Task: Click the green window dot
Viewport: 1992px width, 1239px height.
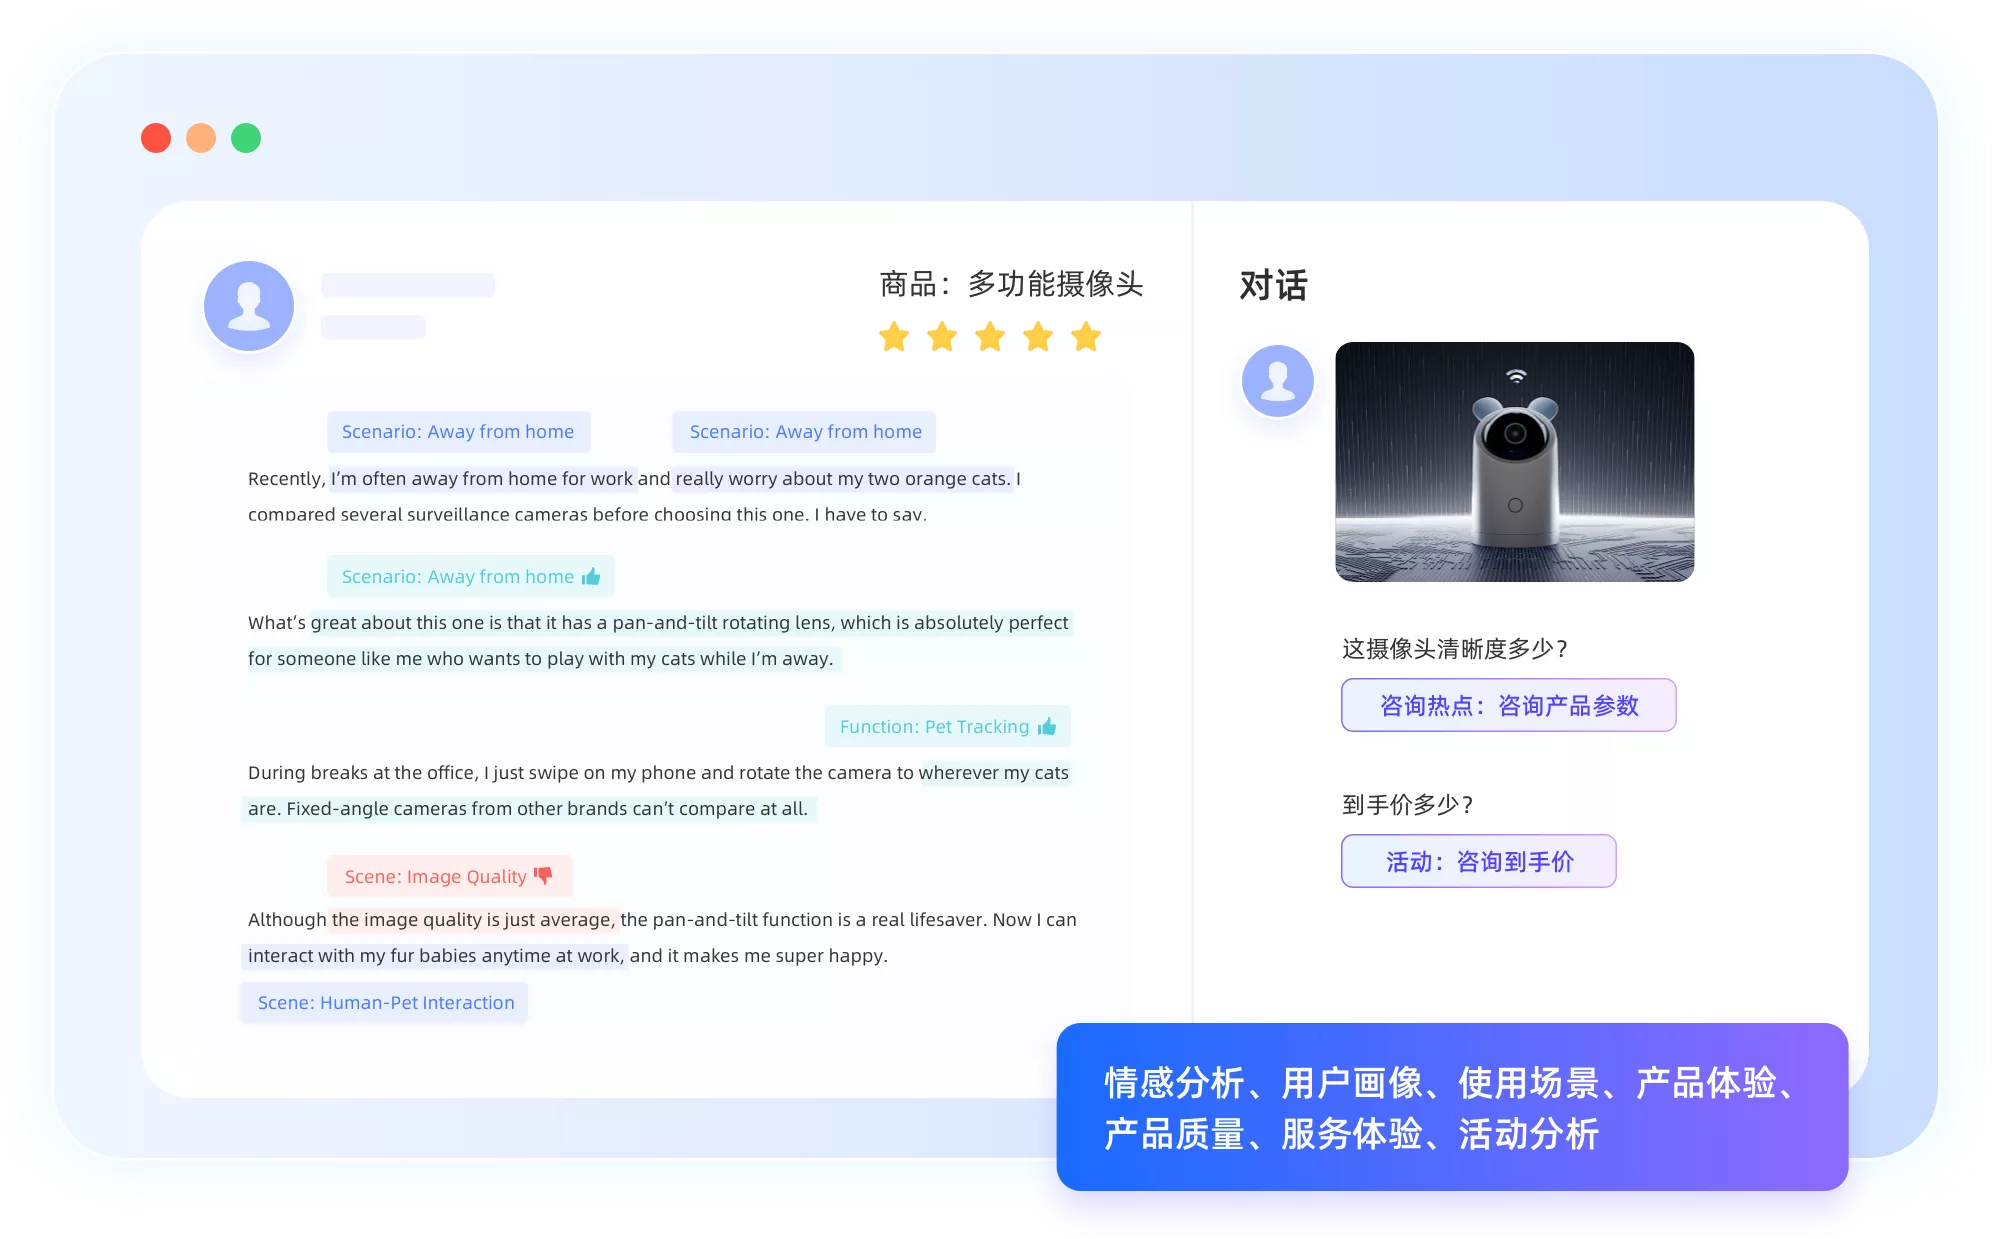Action: point(246,138)
